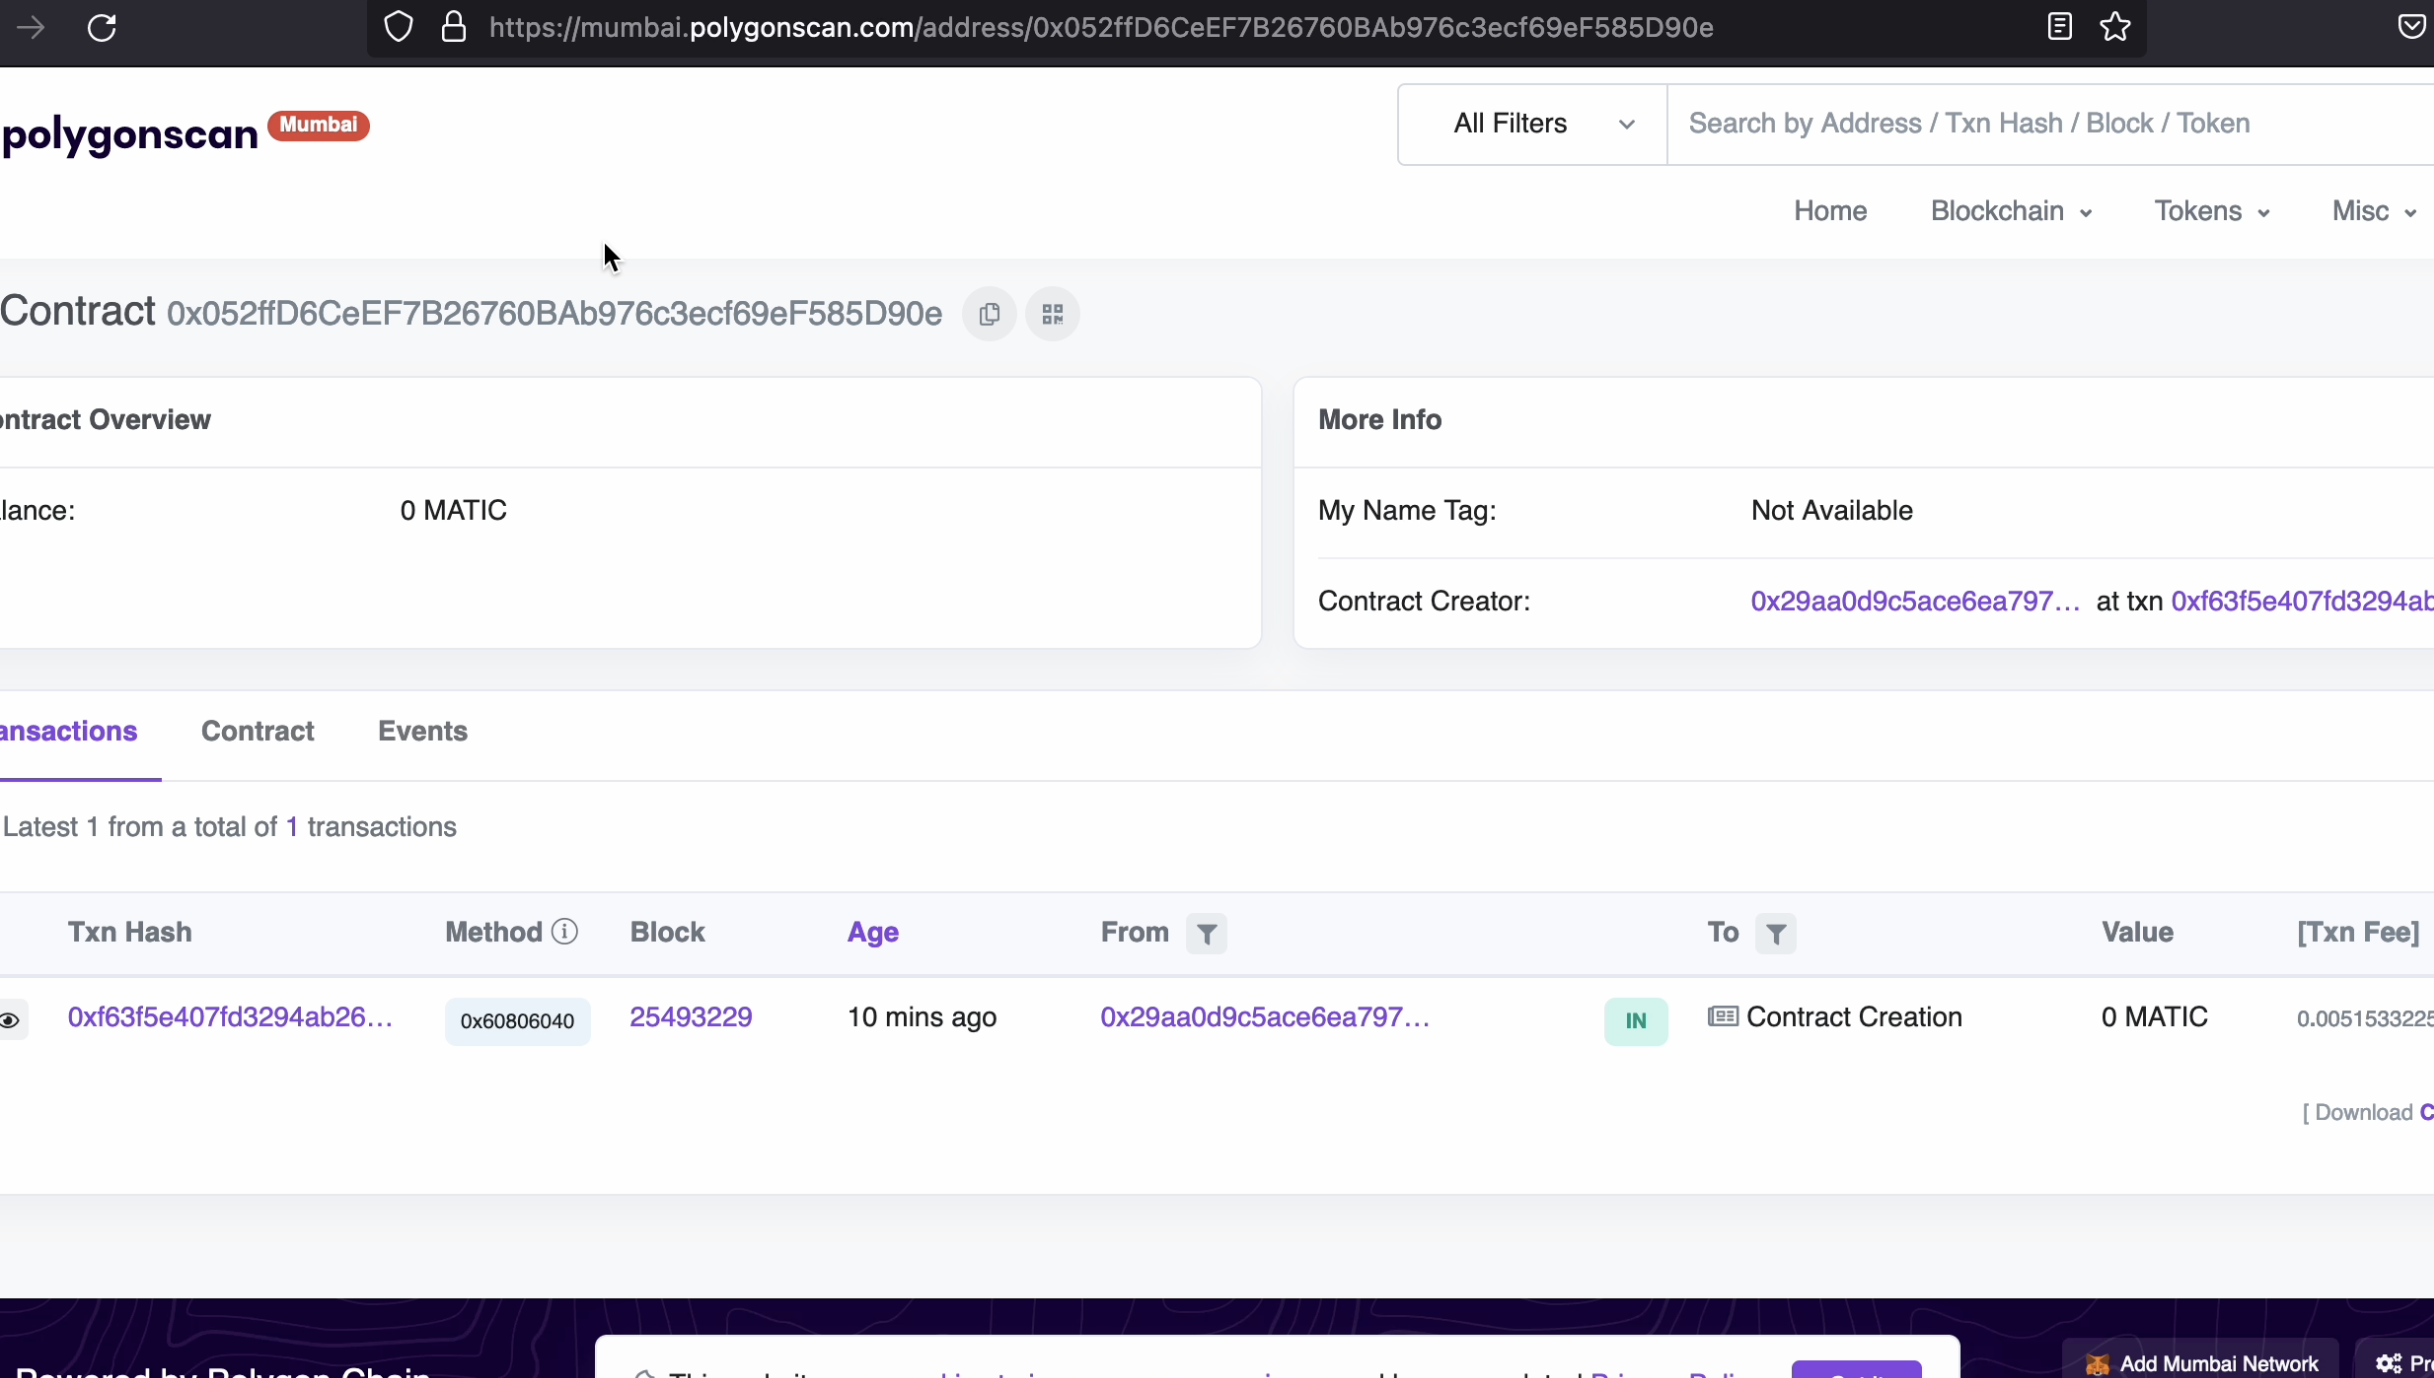
Task: Click the total 1 transactions link
Action: tap(292, 827)
